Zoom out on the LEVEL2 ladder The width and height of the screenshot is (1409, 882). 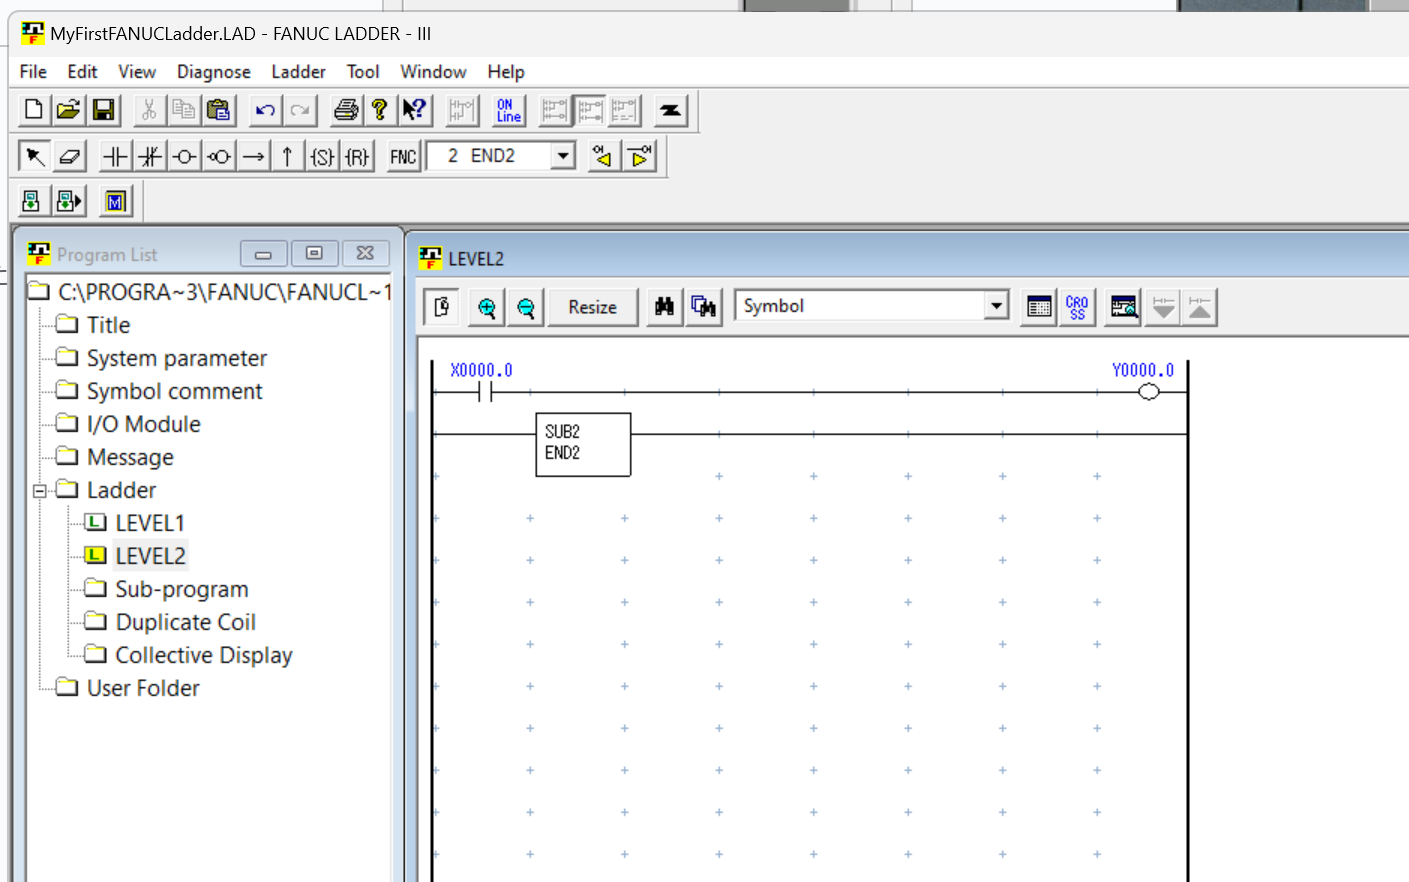(526, 308)
